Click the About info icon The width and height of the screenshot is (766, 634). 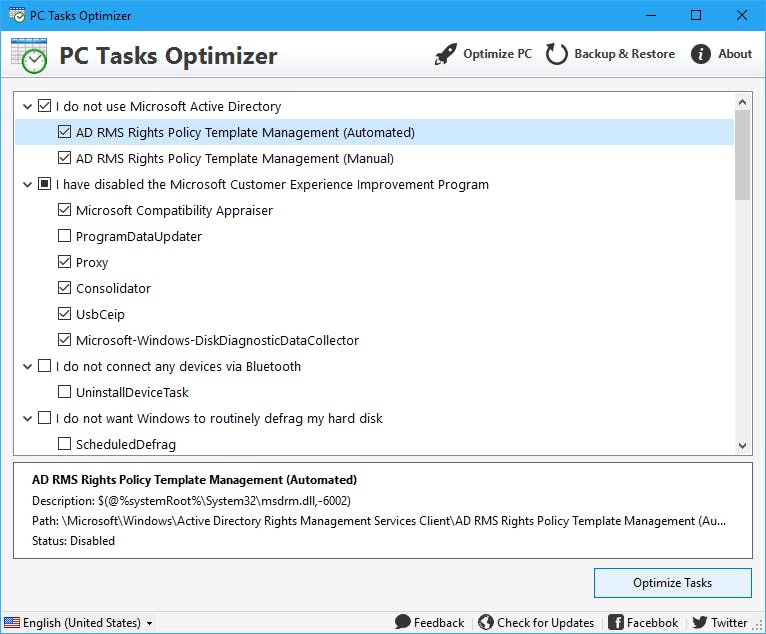point(701,54)
